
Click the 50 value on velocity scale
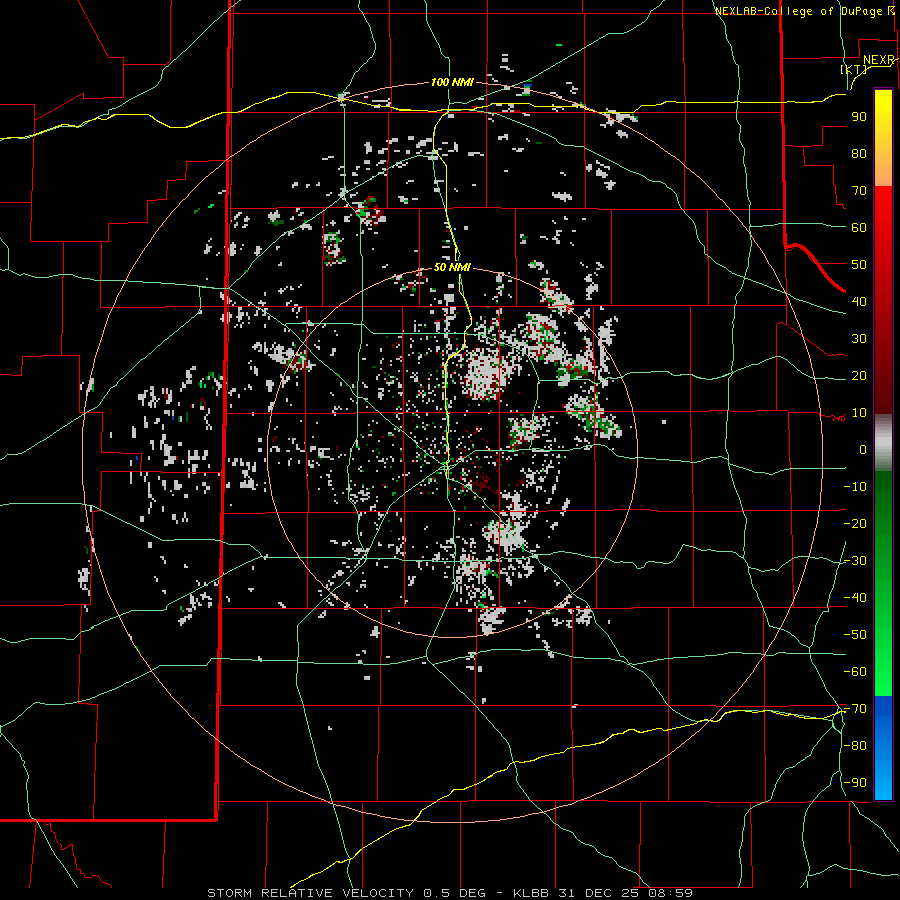(859, 265)
